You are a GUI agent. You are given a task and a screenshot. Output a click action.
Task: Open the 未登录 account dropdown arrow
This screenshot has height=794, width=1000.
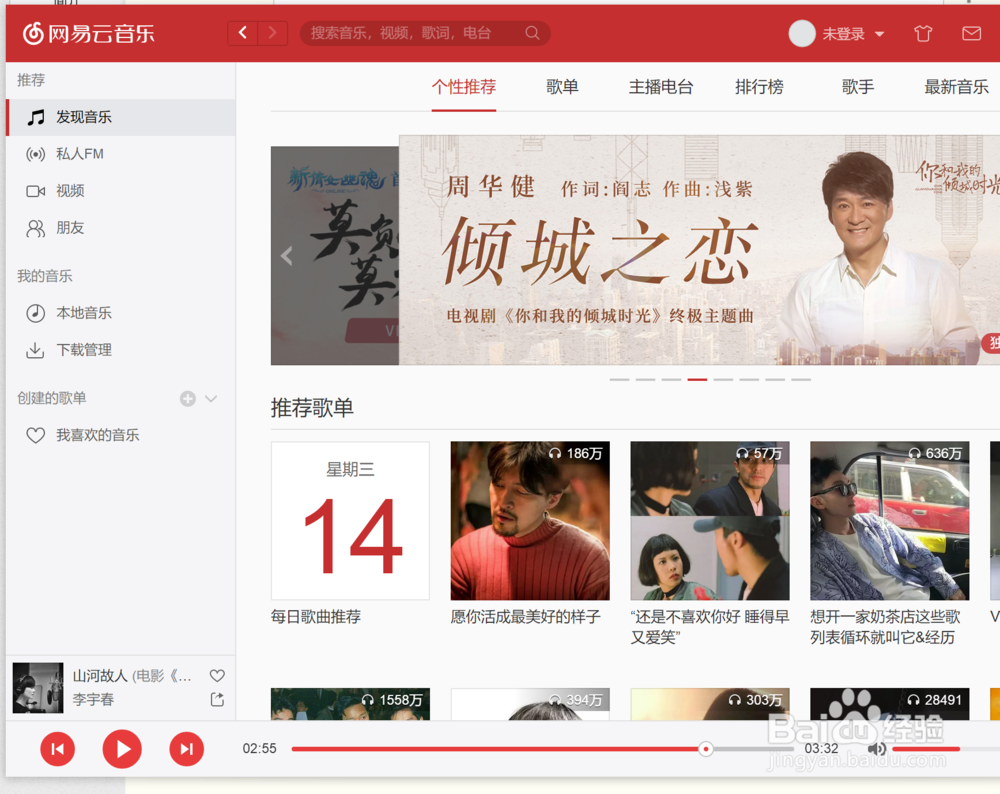(x=879, y=34)
